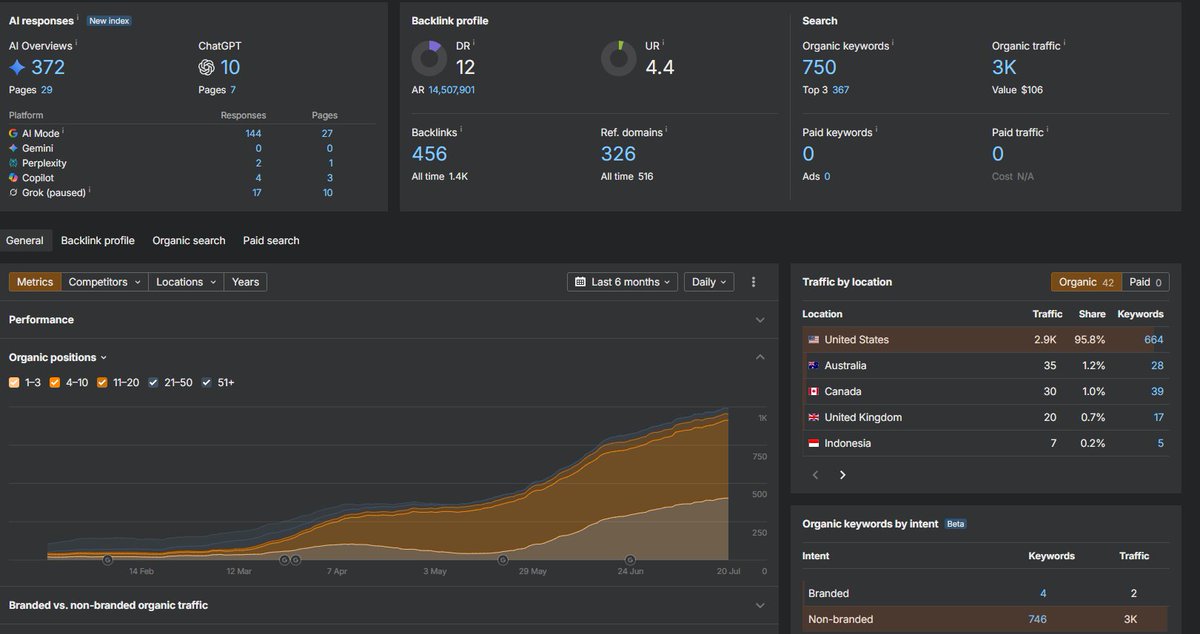Click the United Kingdom flag icon
Image resolution: width=1200 pixels, height=634 pixels.
814,418
